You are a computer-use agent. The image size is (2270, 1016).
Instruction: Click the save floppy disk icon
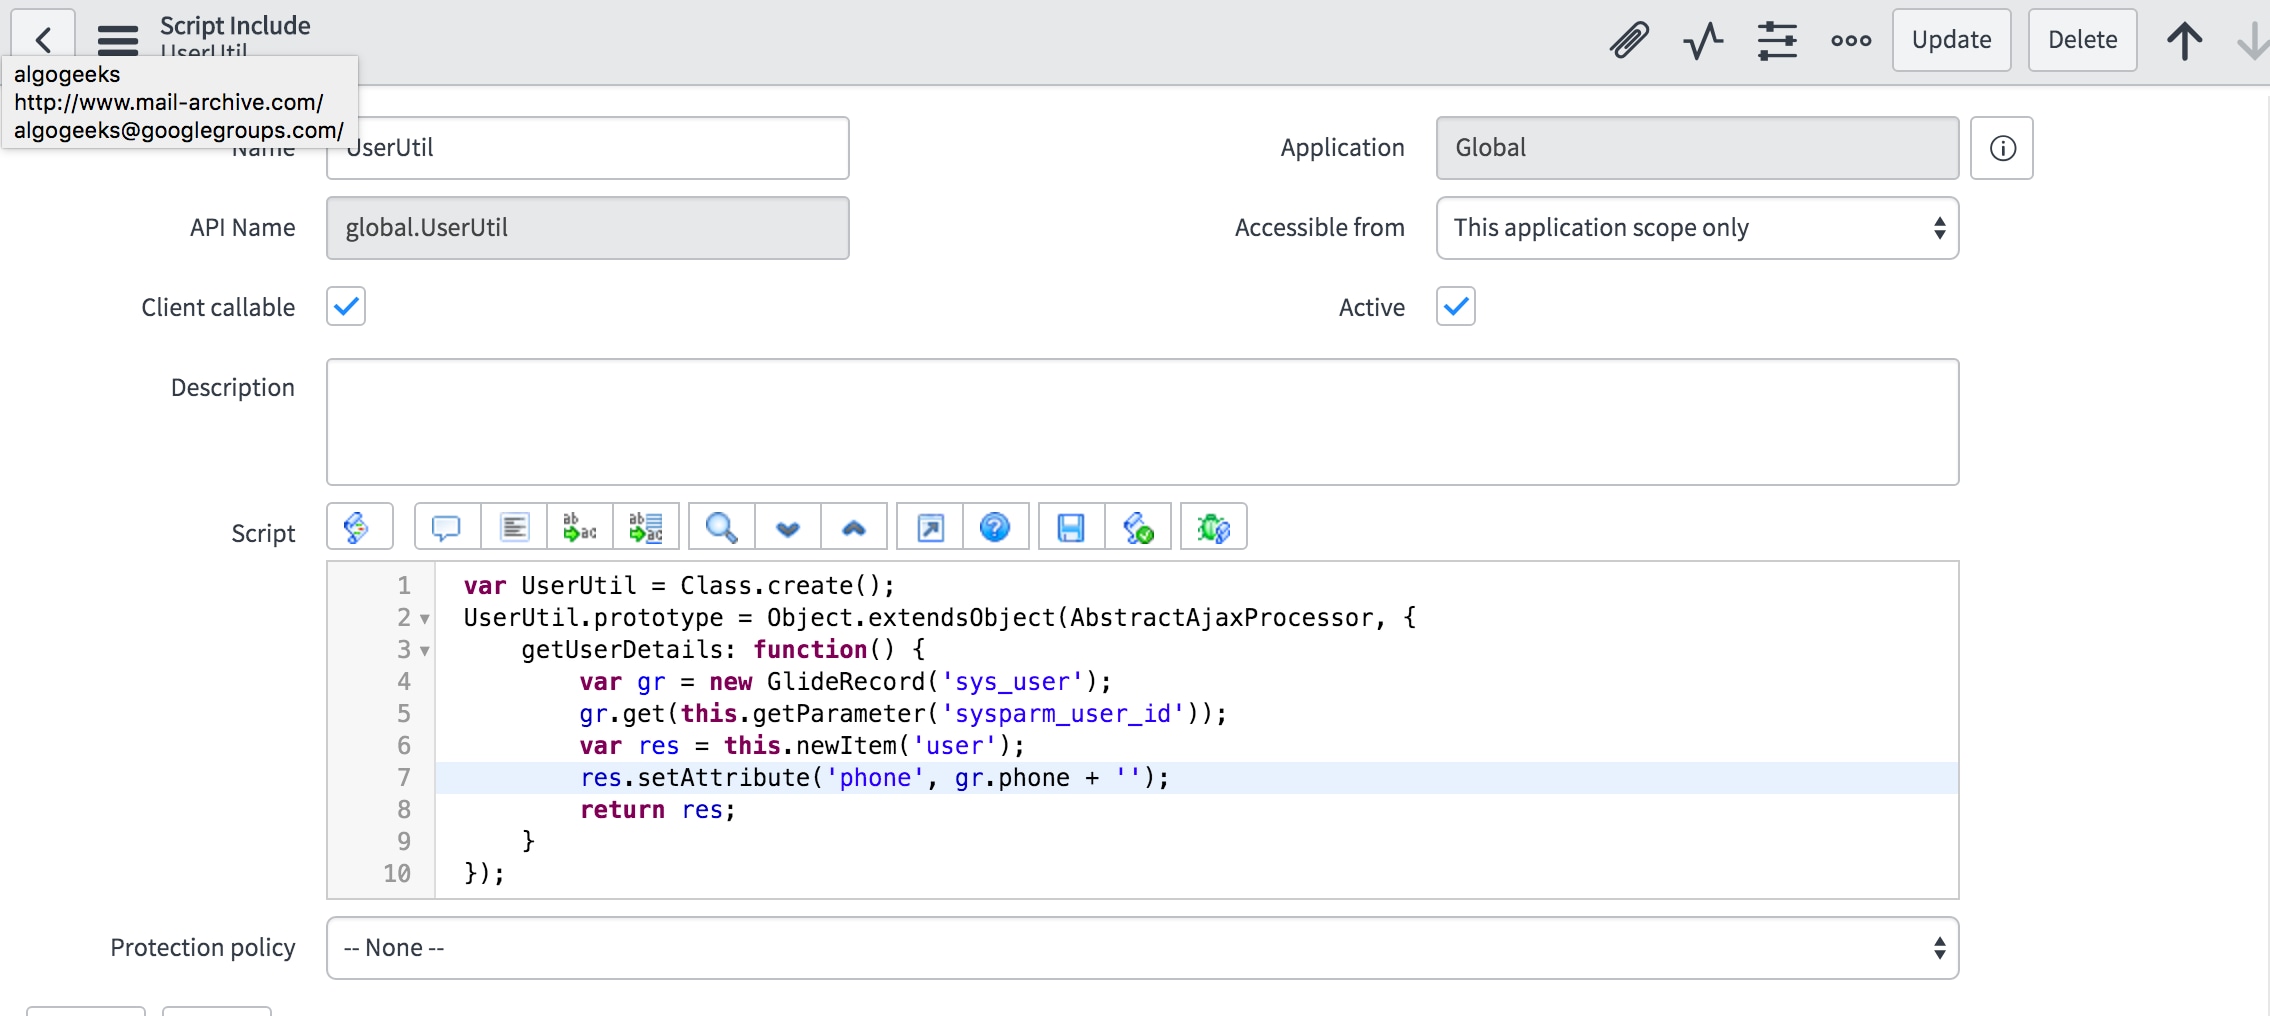(1071, 527)
